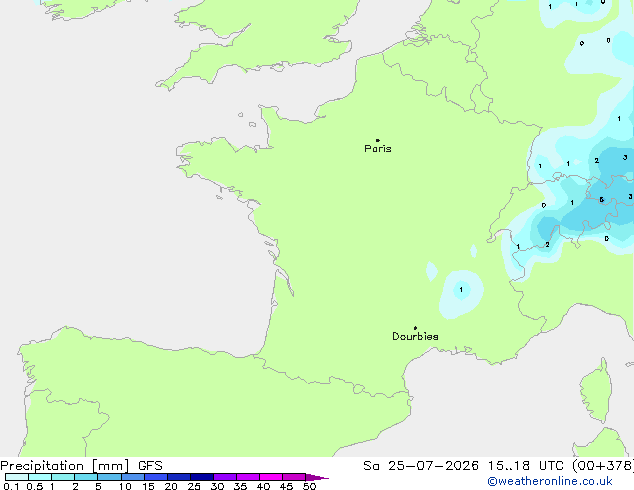The image size is (634, 490).
Task: Select the 35–40 mm legend color swatch
Action: coord(248,477)
